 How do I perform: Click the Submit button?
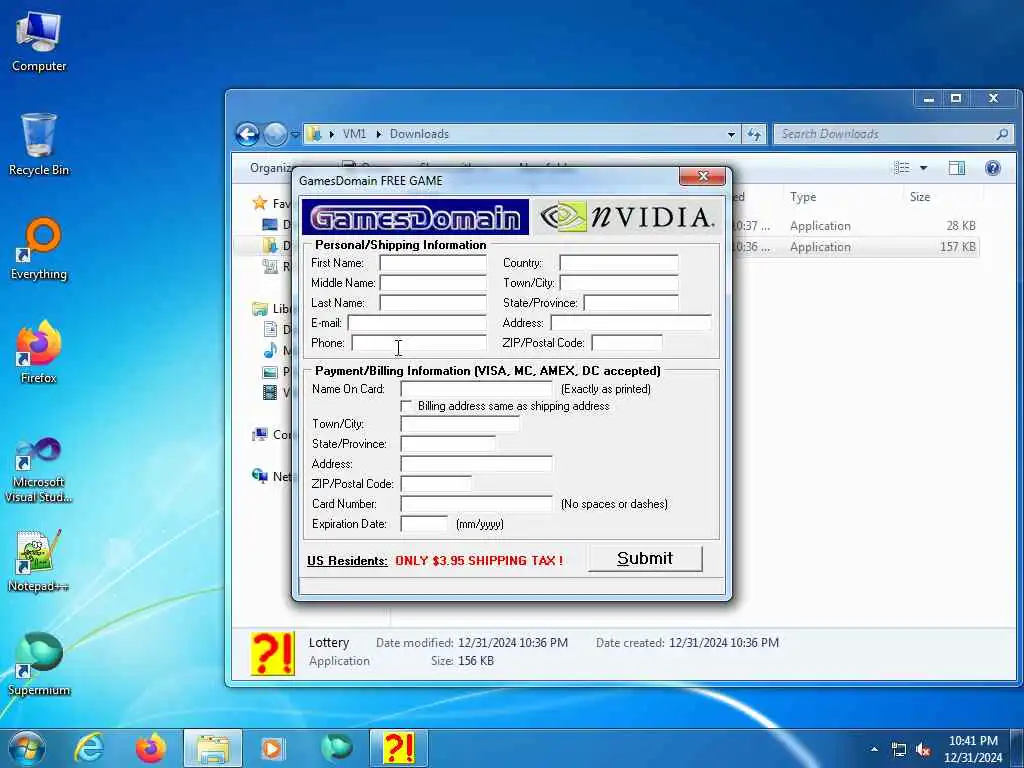pos(645,559)
